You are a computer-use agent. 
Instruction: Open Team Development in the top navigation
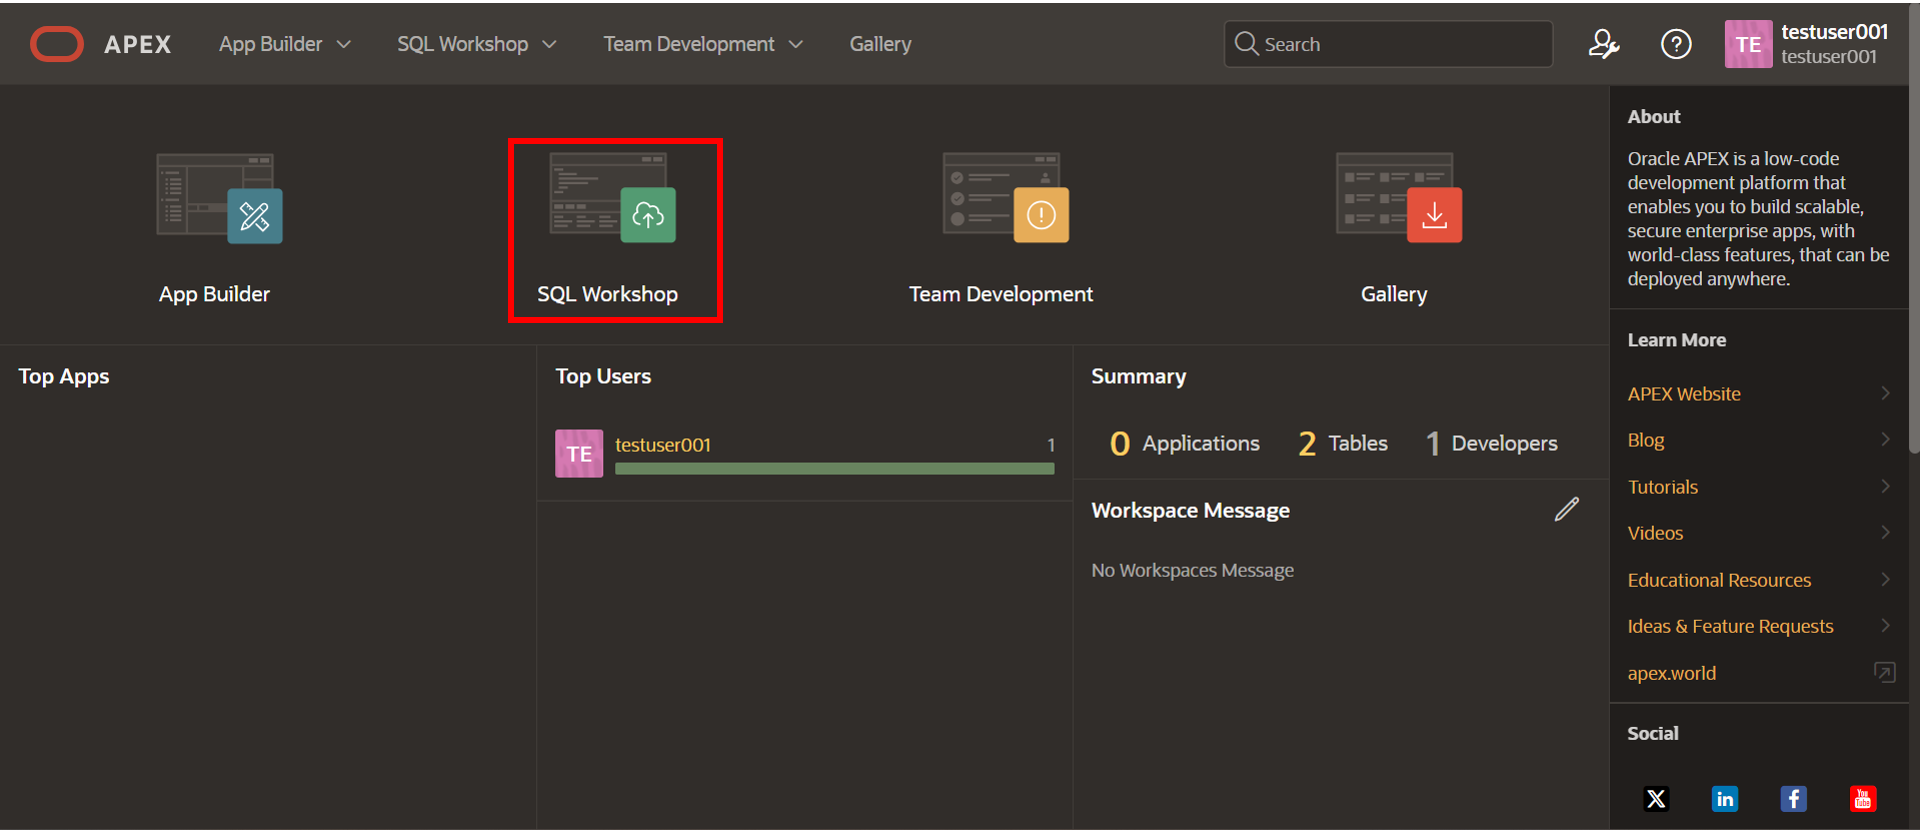(689, 44)
